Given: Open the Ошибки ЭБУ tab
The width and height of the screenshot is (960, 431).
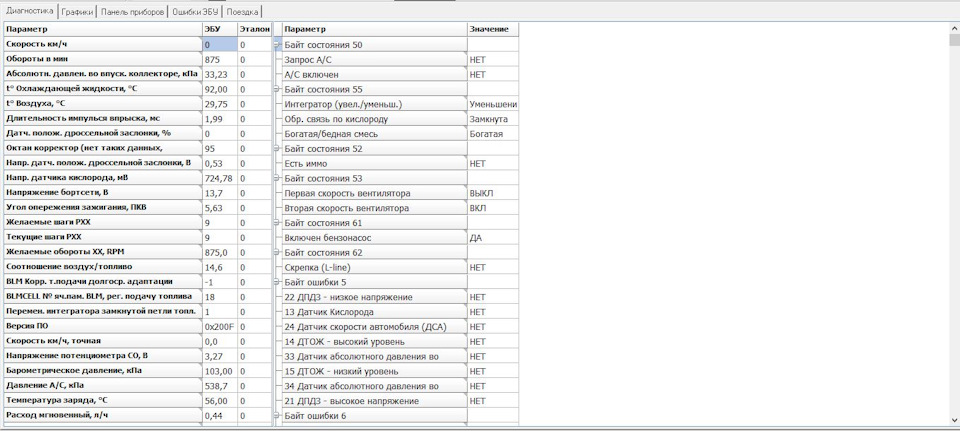Looking at the screenshot, I should 195,12.
